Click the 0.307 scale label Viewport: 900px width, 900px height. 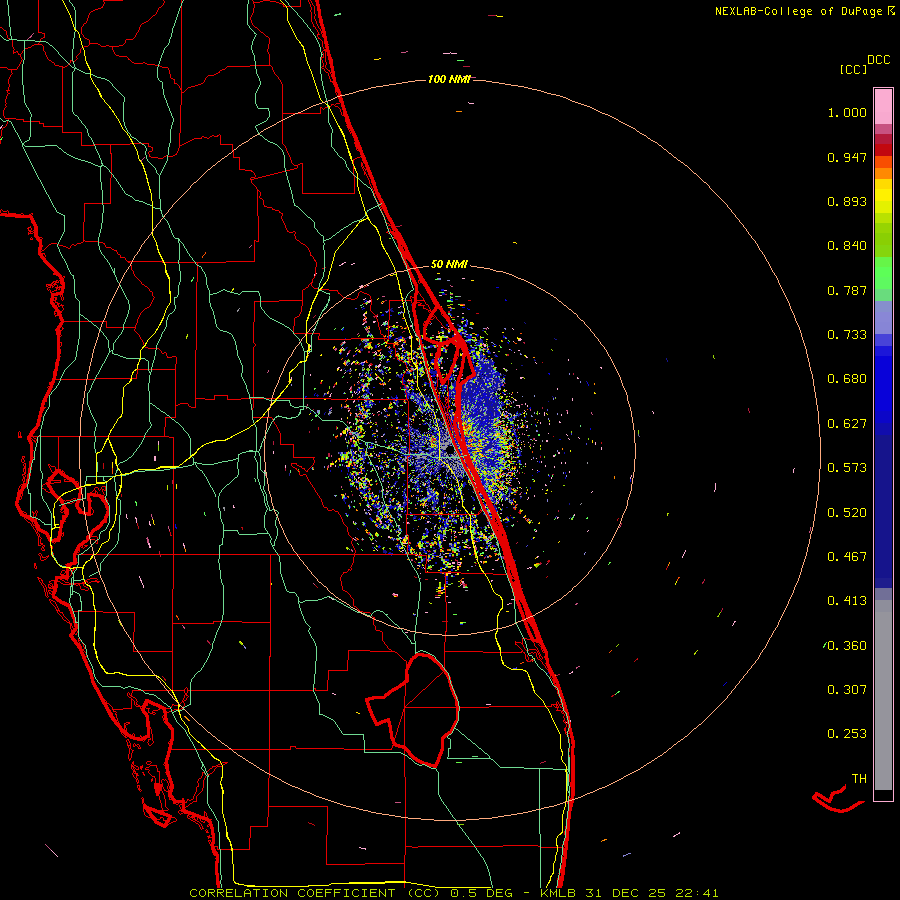coord(847,690)
